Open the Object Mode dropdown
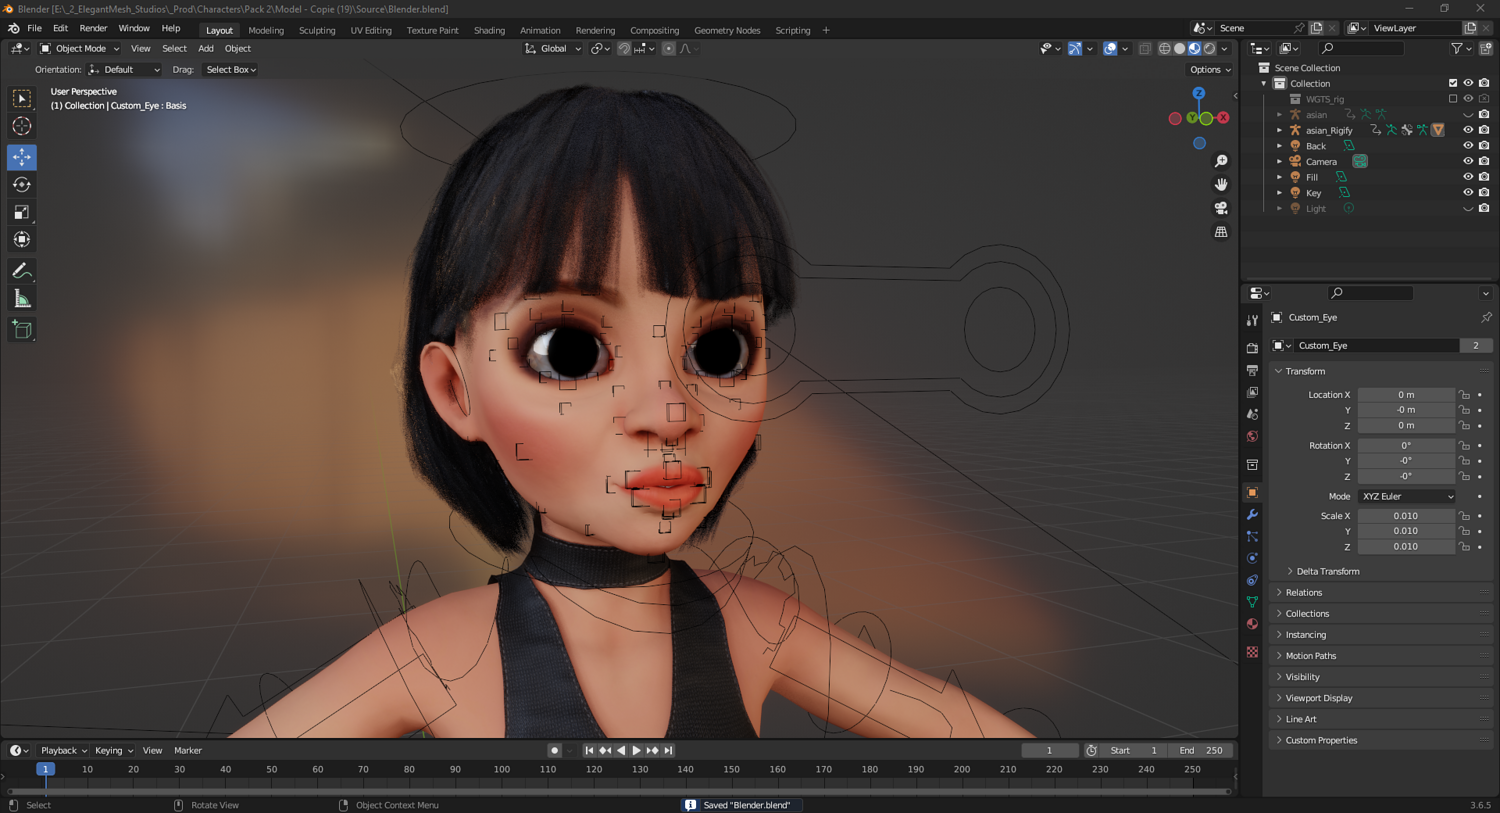 (80, 48)
